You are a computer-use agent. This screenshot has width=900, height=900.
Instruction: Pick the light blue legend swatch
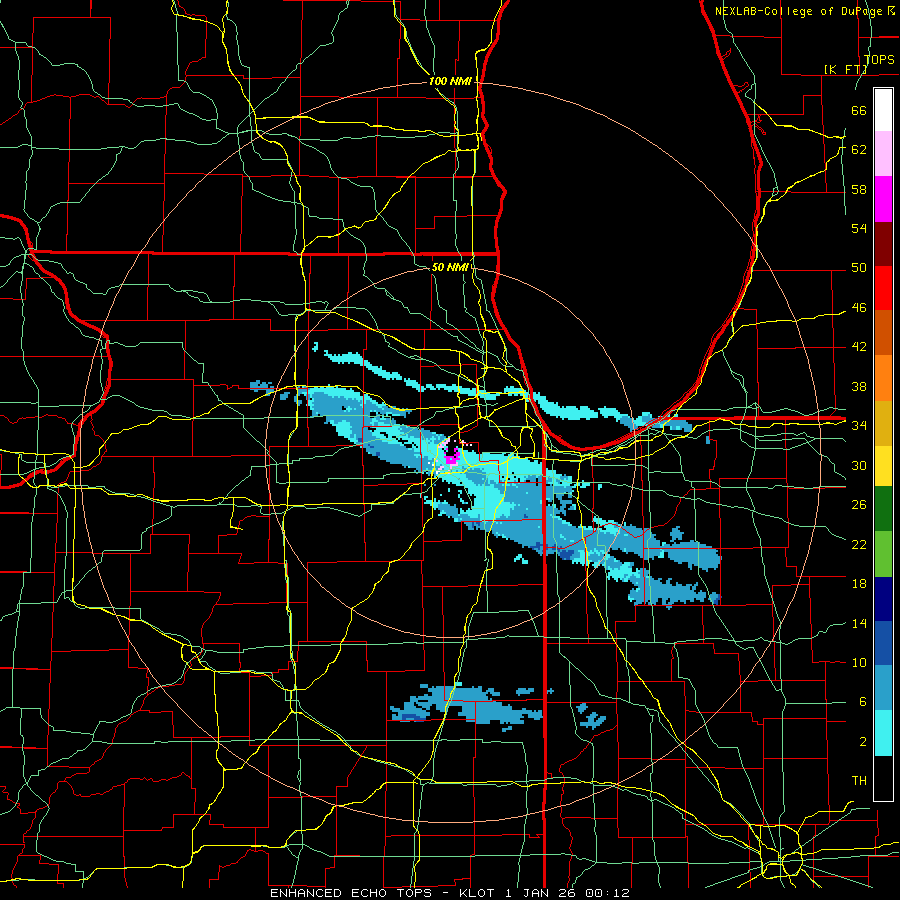[x=883, y=688]
